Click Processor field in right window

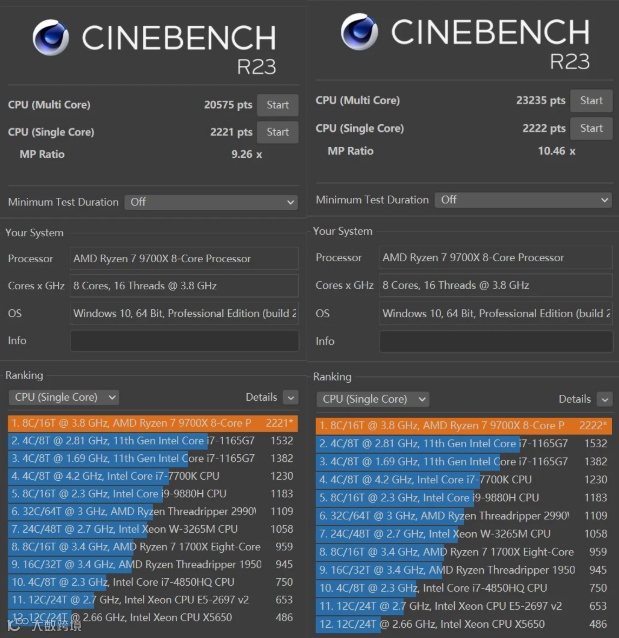click(496, 257)
